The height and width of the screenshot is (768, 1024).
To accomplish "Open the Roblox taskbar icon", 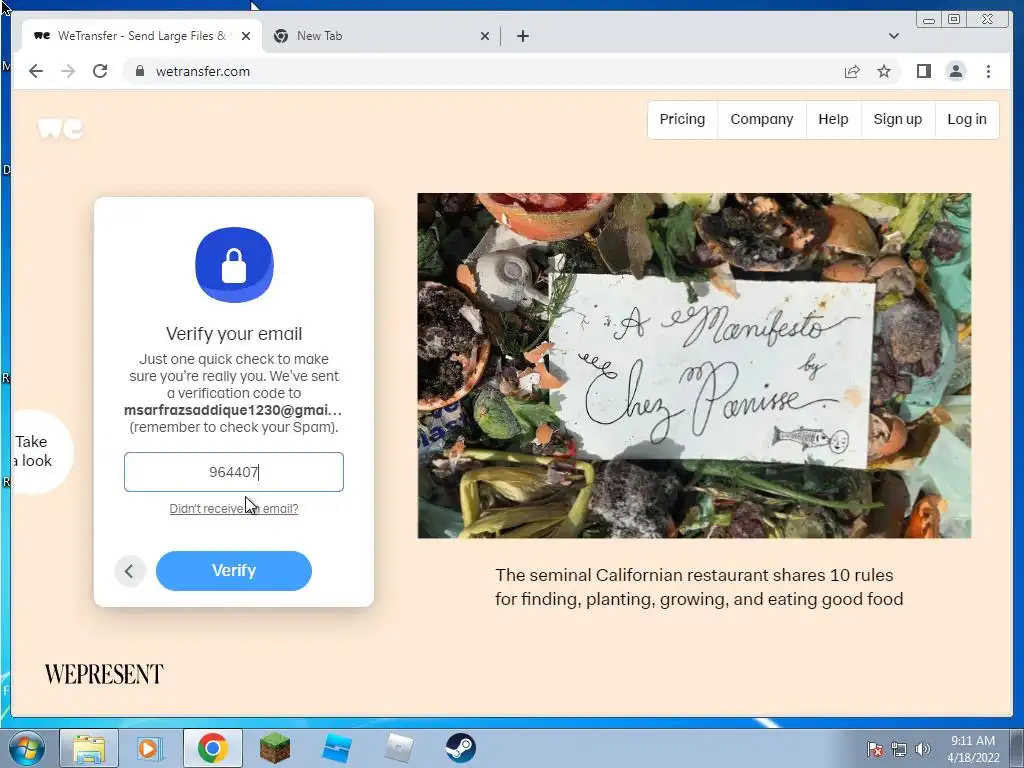I will [x=398, y=748].
